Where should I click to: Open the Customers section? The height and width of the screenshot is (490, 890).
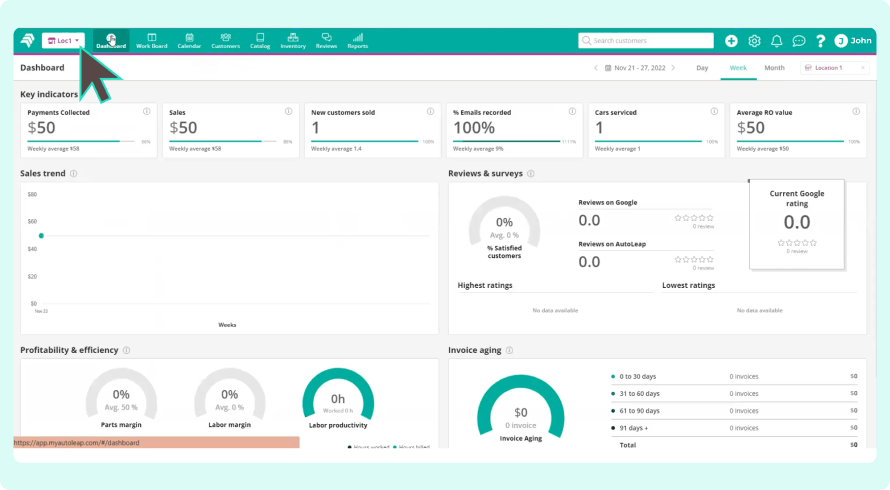pos(226,41)
